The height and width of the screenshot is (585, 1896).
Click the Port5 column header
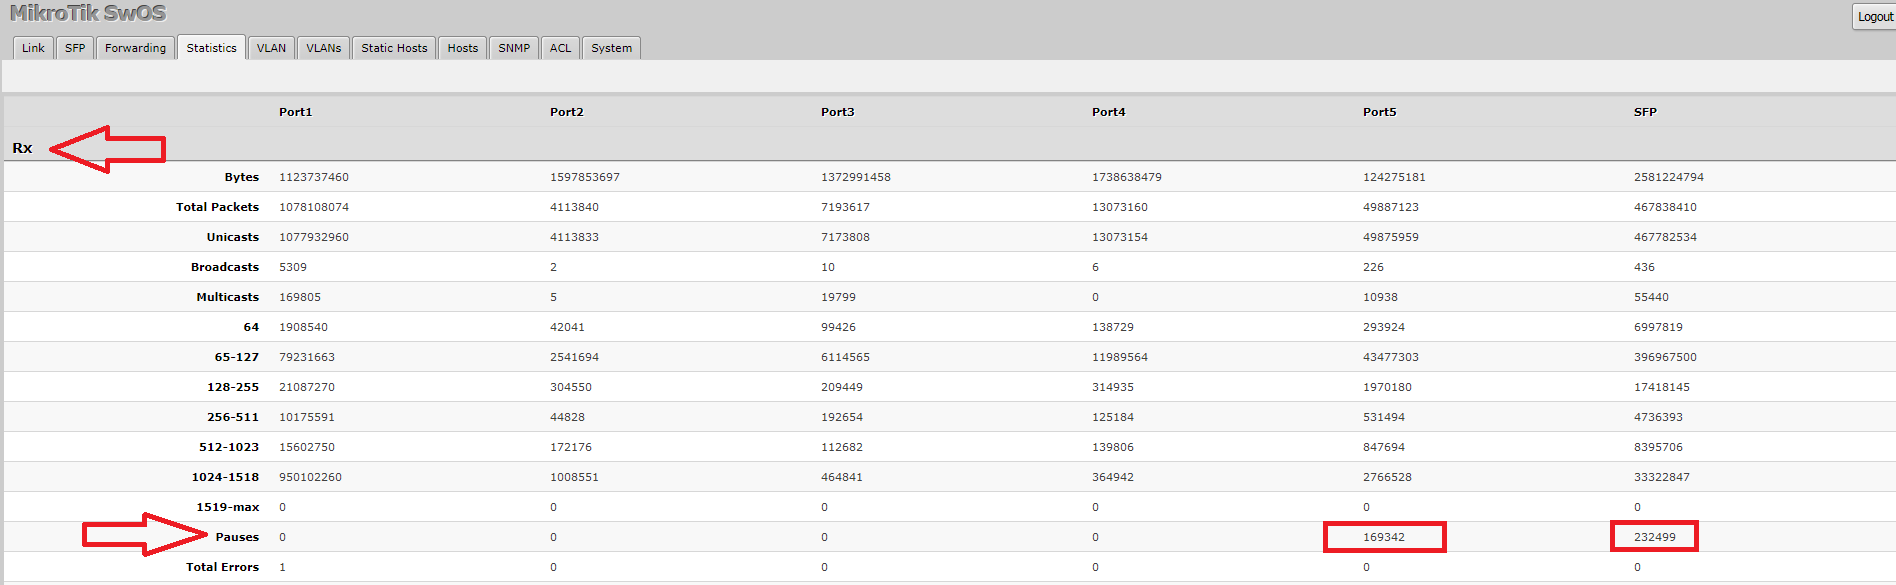[1379, 112]
